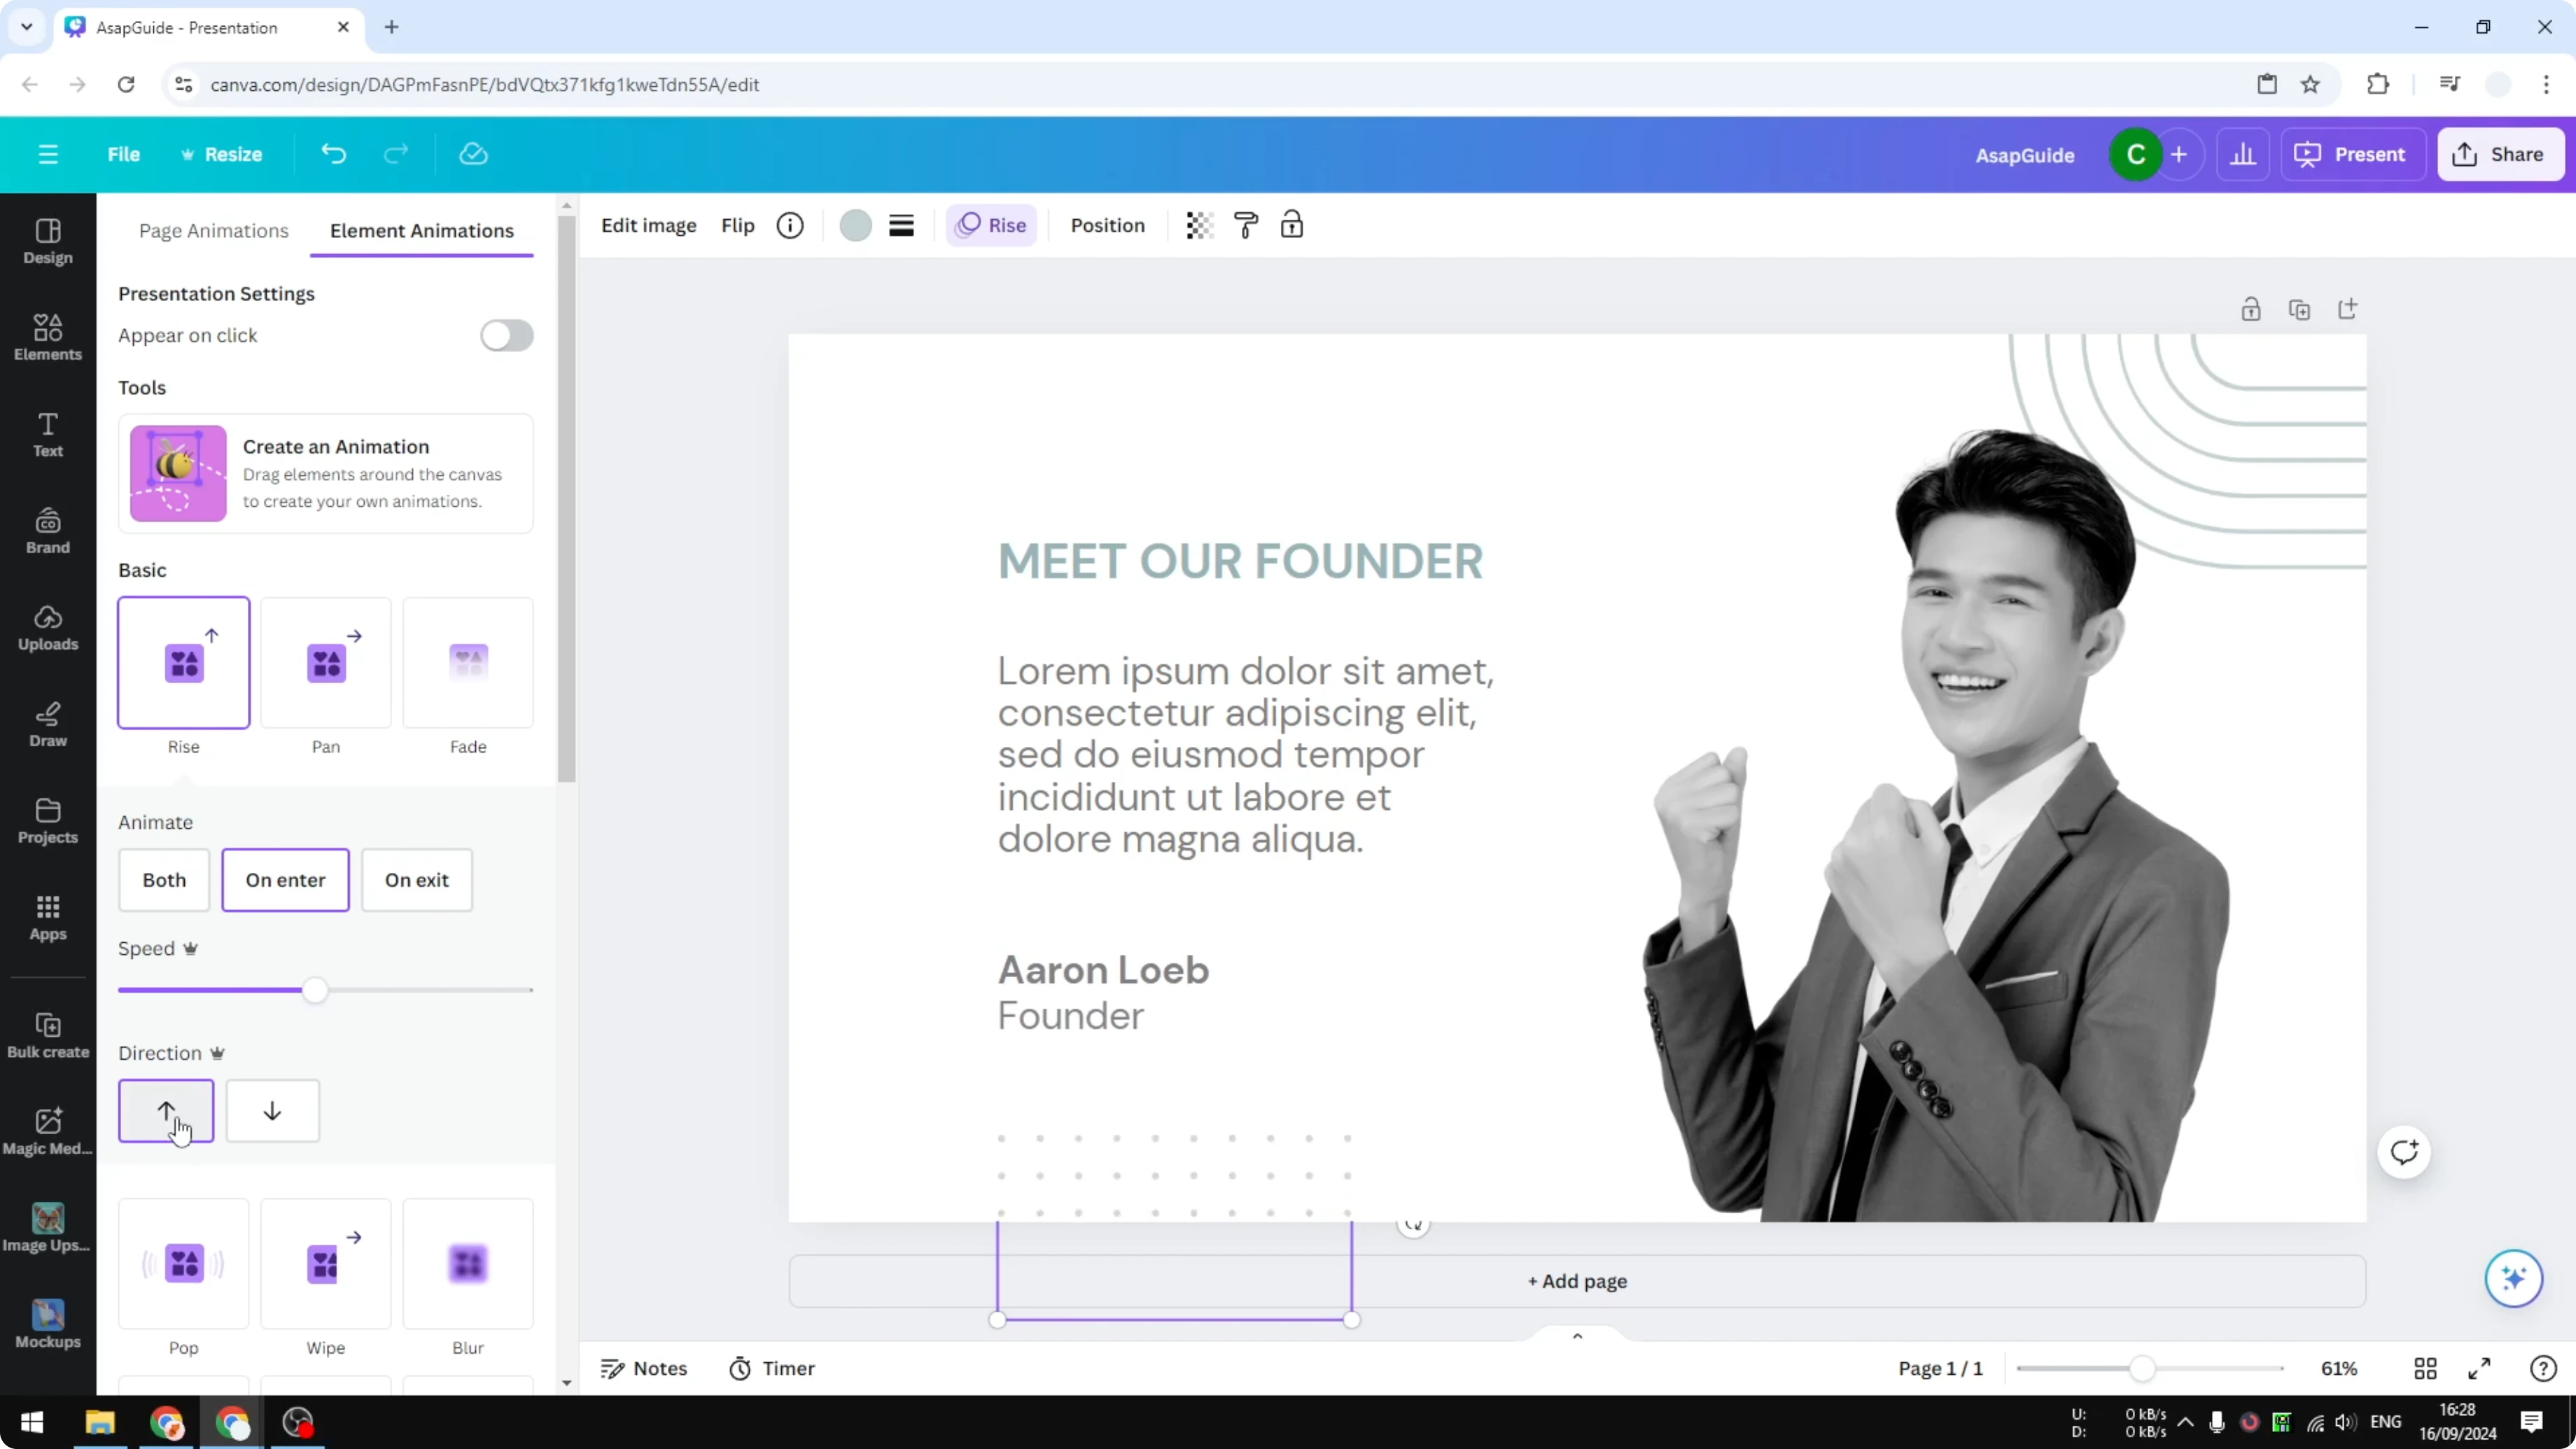Open the Draw sidebar tool
Image resolution: width=2576 pixels, height=1449 pixels.
click(x=48, y=725)
